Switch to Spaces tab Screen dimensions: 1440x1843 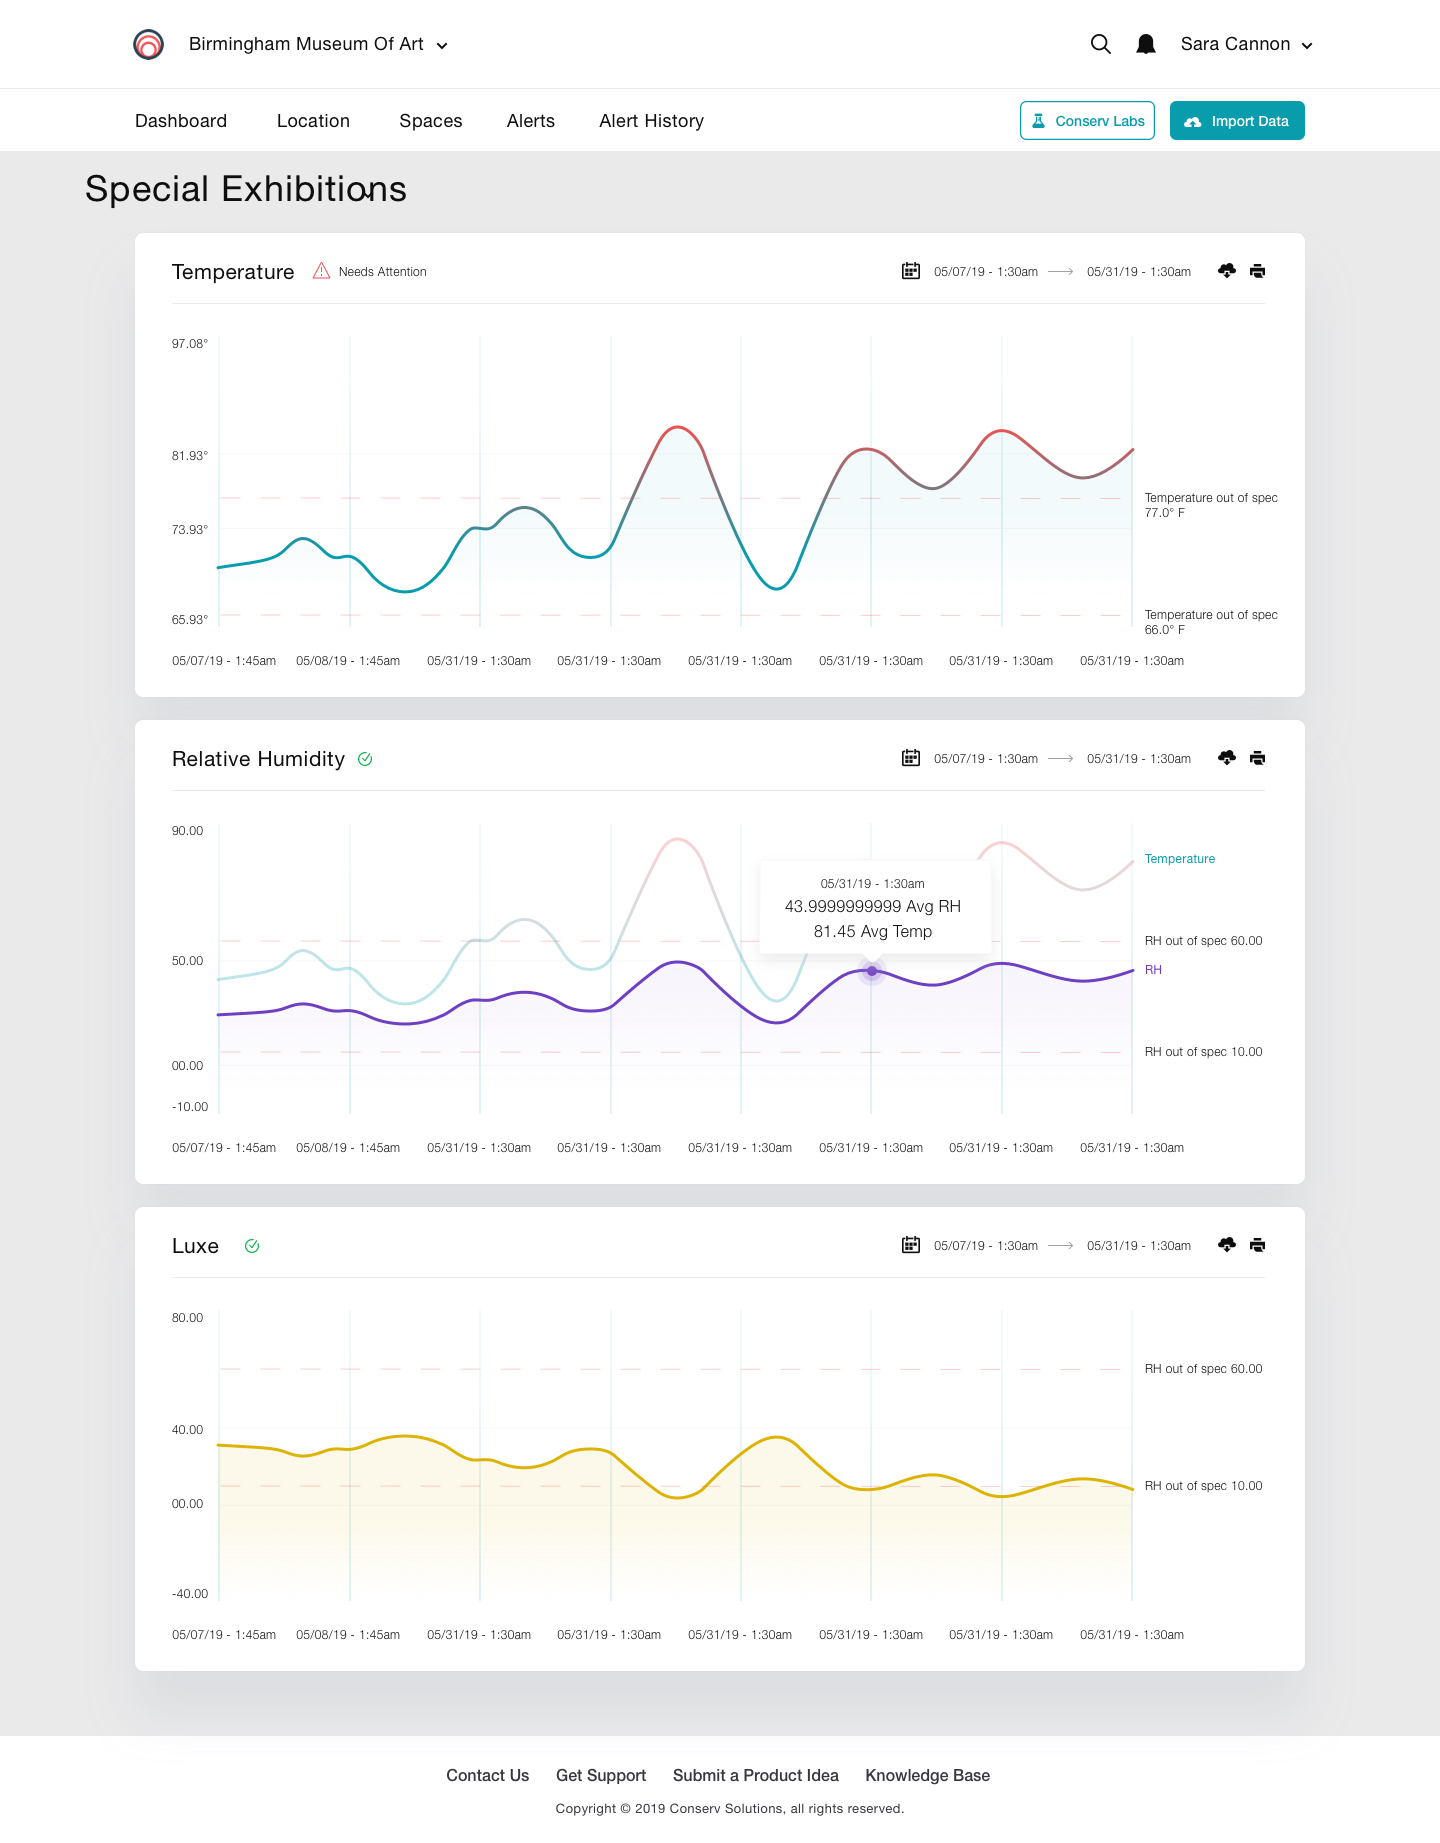(x=431, y=121)
